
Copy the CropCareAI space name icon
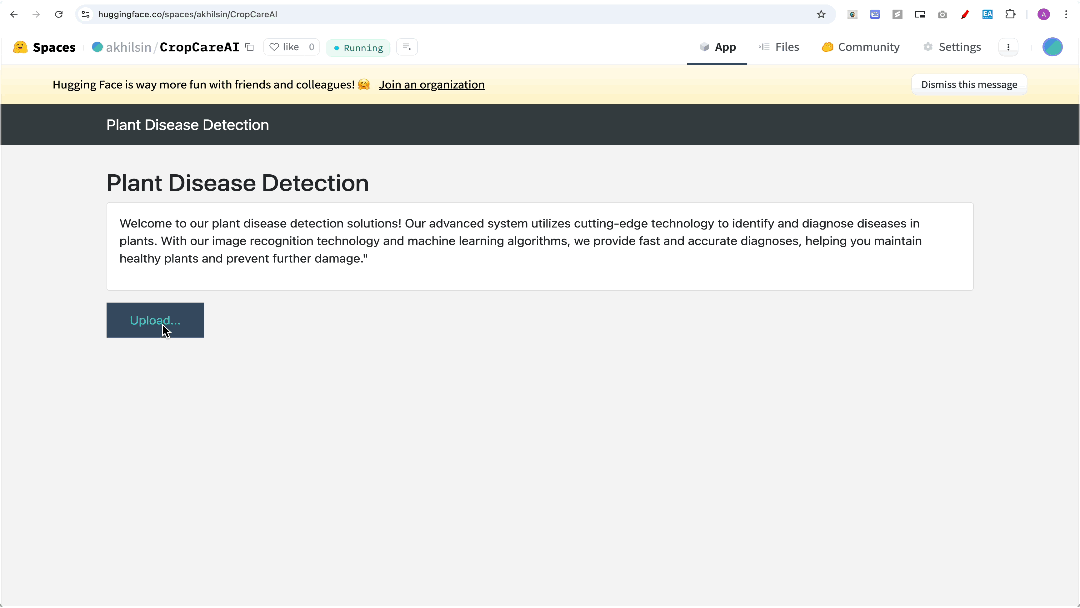point(249,47)
